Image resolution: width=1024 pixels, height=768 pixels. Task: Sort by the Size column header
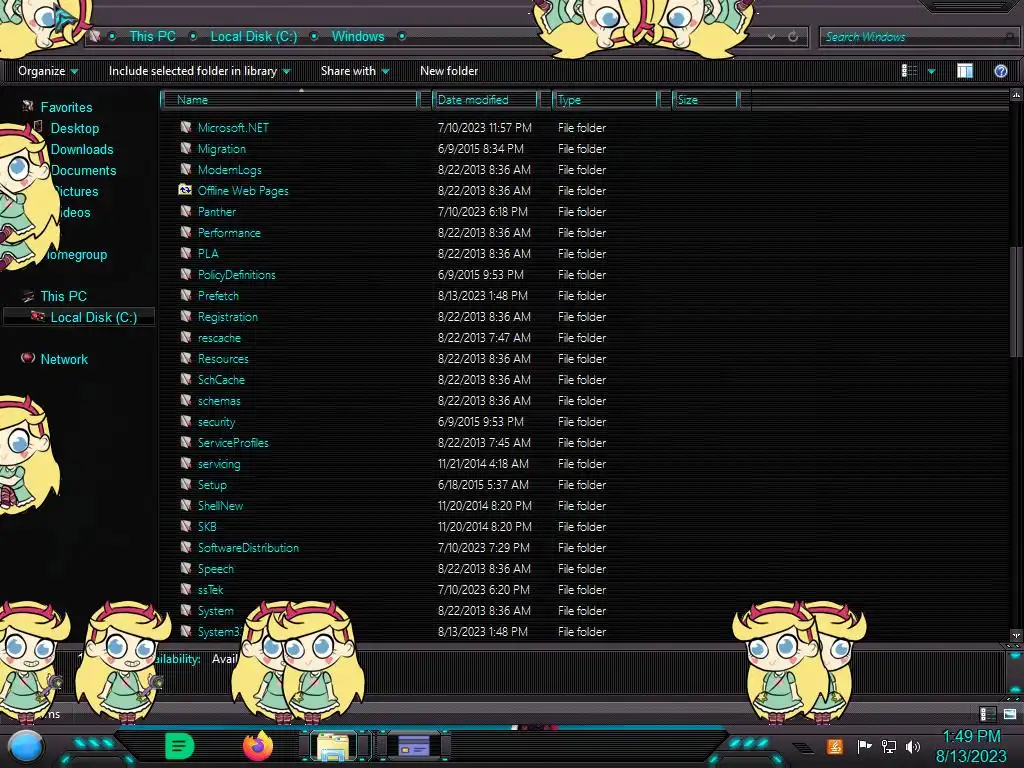click(x=705, y=99)
